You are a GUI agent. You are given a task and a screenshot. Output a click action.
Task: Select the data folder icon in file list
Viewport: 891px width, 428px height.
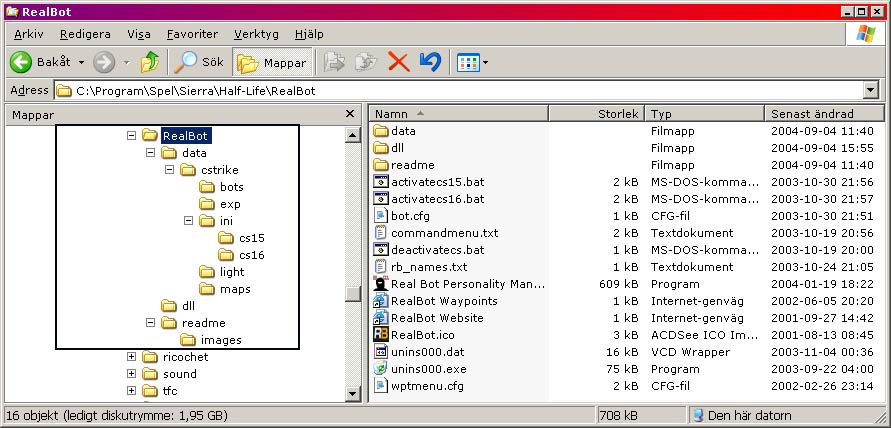381,131
